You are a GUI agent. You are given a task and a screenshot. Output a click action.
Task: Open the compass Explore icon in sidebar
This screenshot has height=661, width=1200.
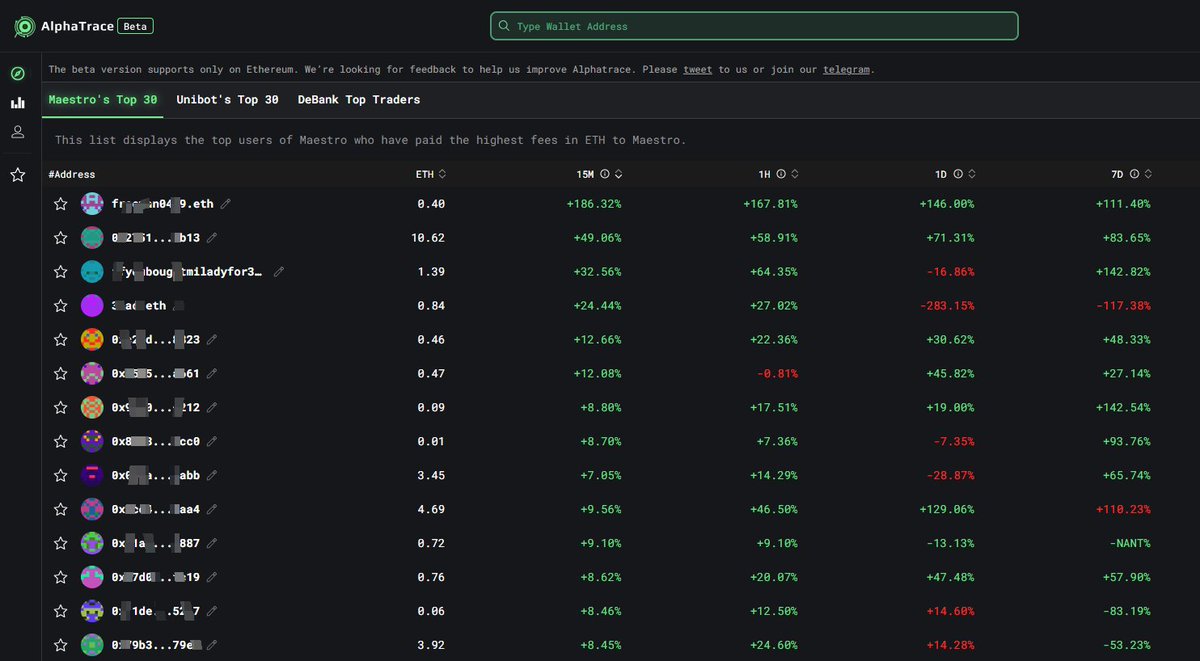click(x=18, y=74)
